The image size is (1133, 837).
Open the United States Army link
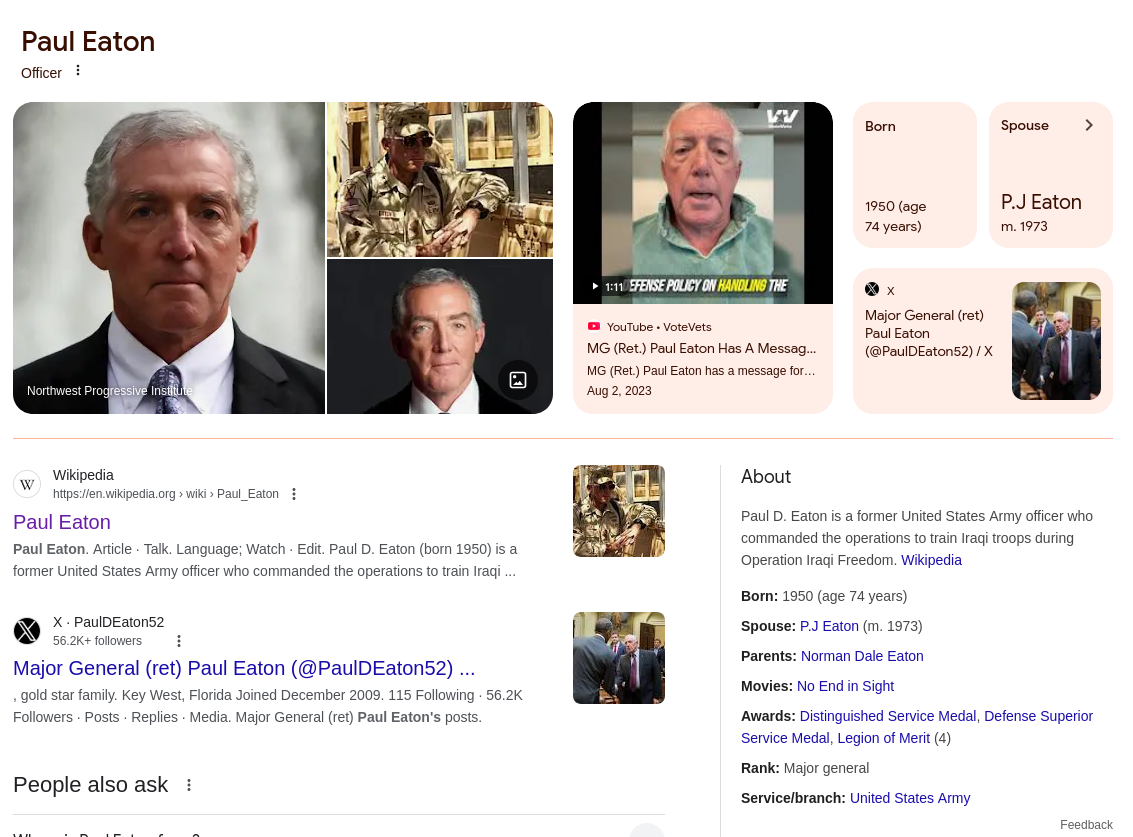pyautogui.click(x=910, y=798)
